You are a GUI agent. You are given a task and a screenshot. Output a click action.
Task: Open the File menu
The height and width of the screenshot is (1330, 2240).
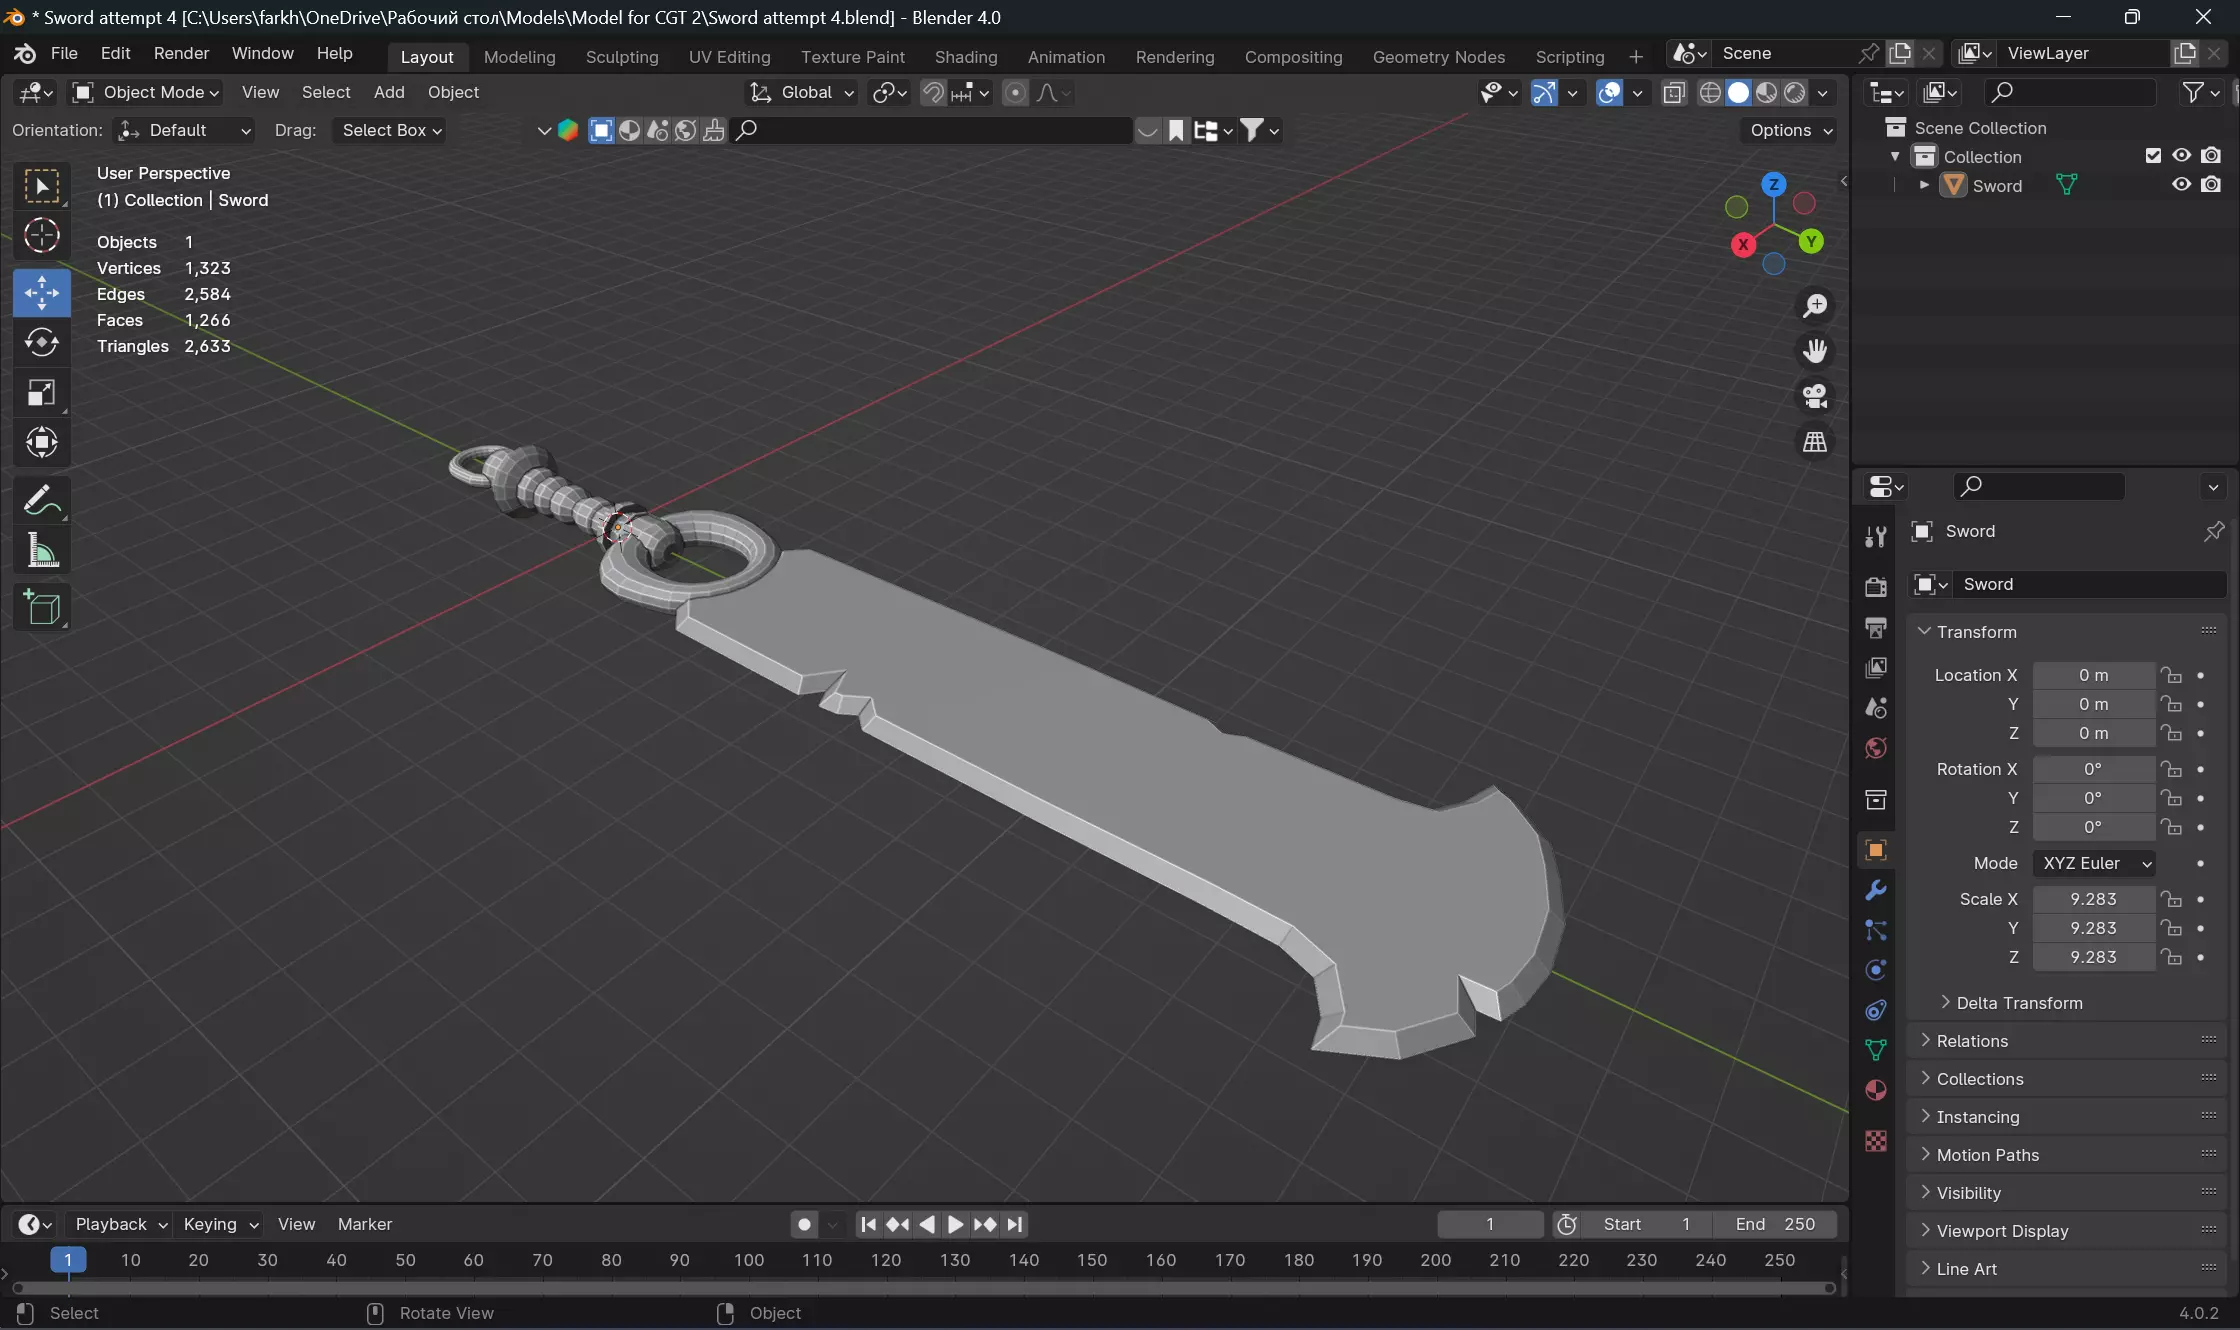(64, 54)
